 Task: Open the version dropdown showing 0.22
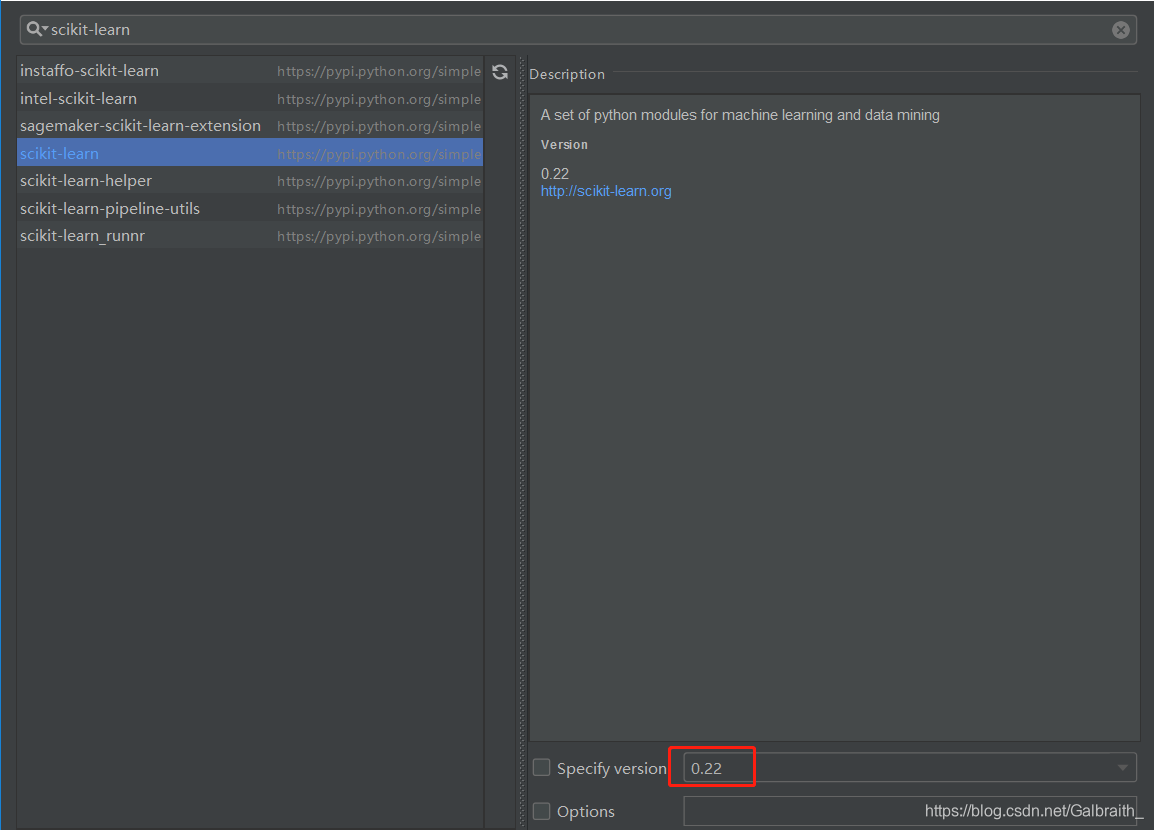coord(910,767)
